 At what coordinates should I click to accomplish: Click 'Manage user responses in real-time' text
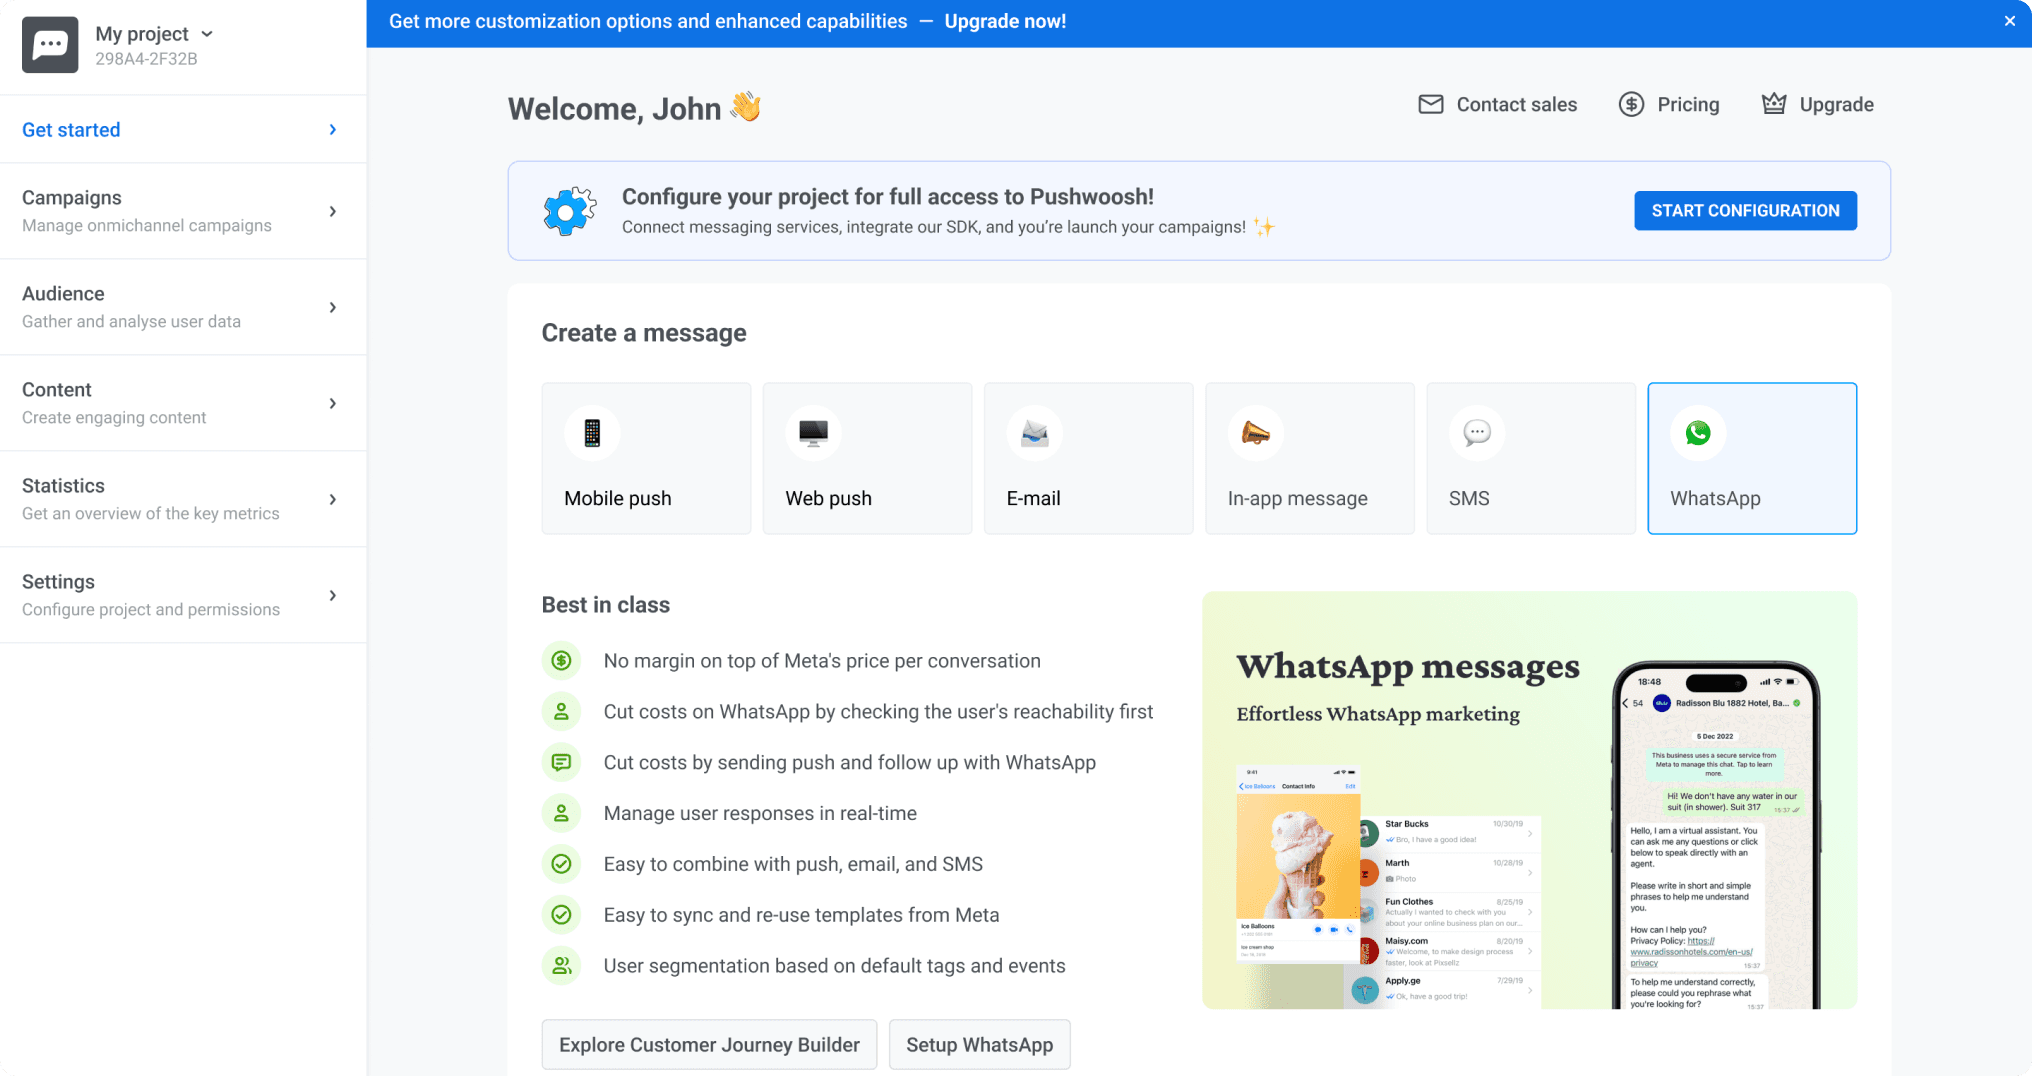[760, 813]
